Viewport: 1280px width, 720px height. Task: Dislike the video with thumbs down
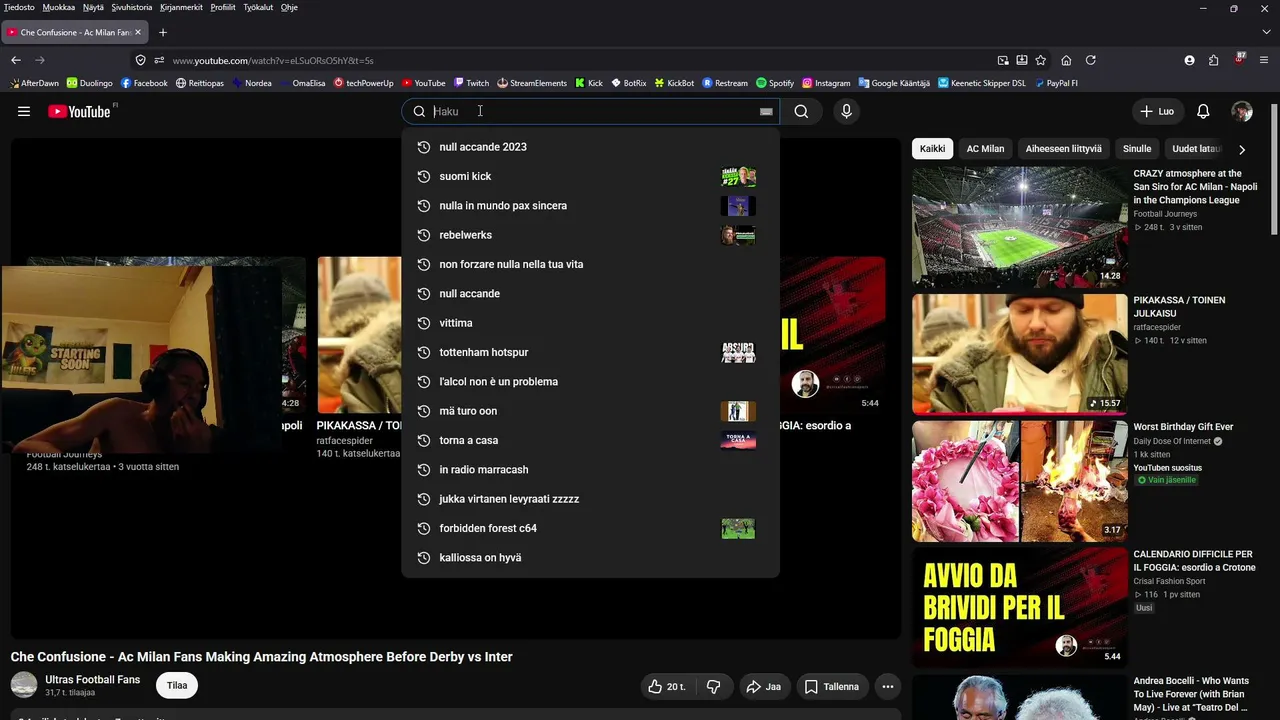[714, 687]
